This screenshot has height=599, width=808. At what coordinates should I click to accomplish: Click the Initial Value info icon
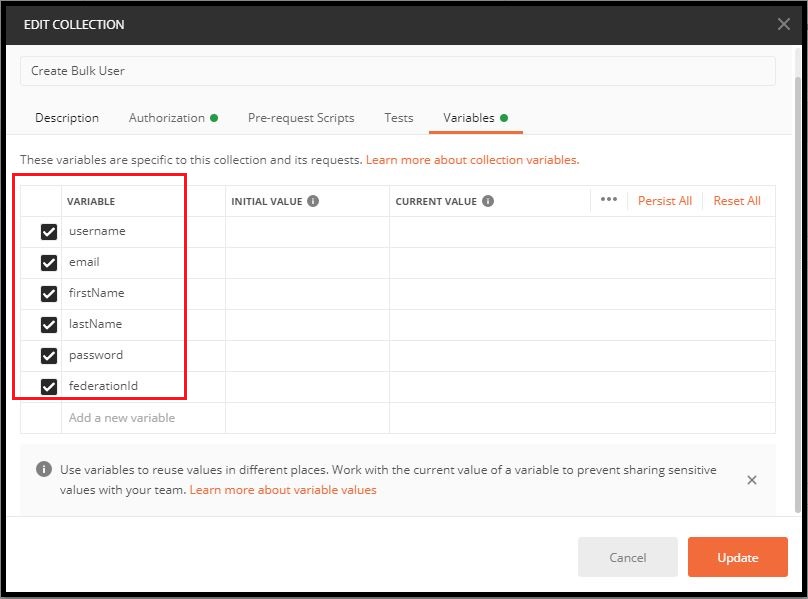[x=313, y=201]
